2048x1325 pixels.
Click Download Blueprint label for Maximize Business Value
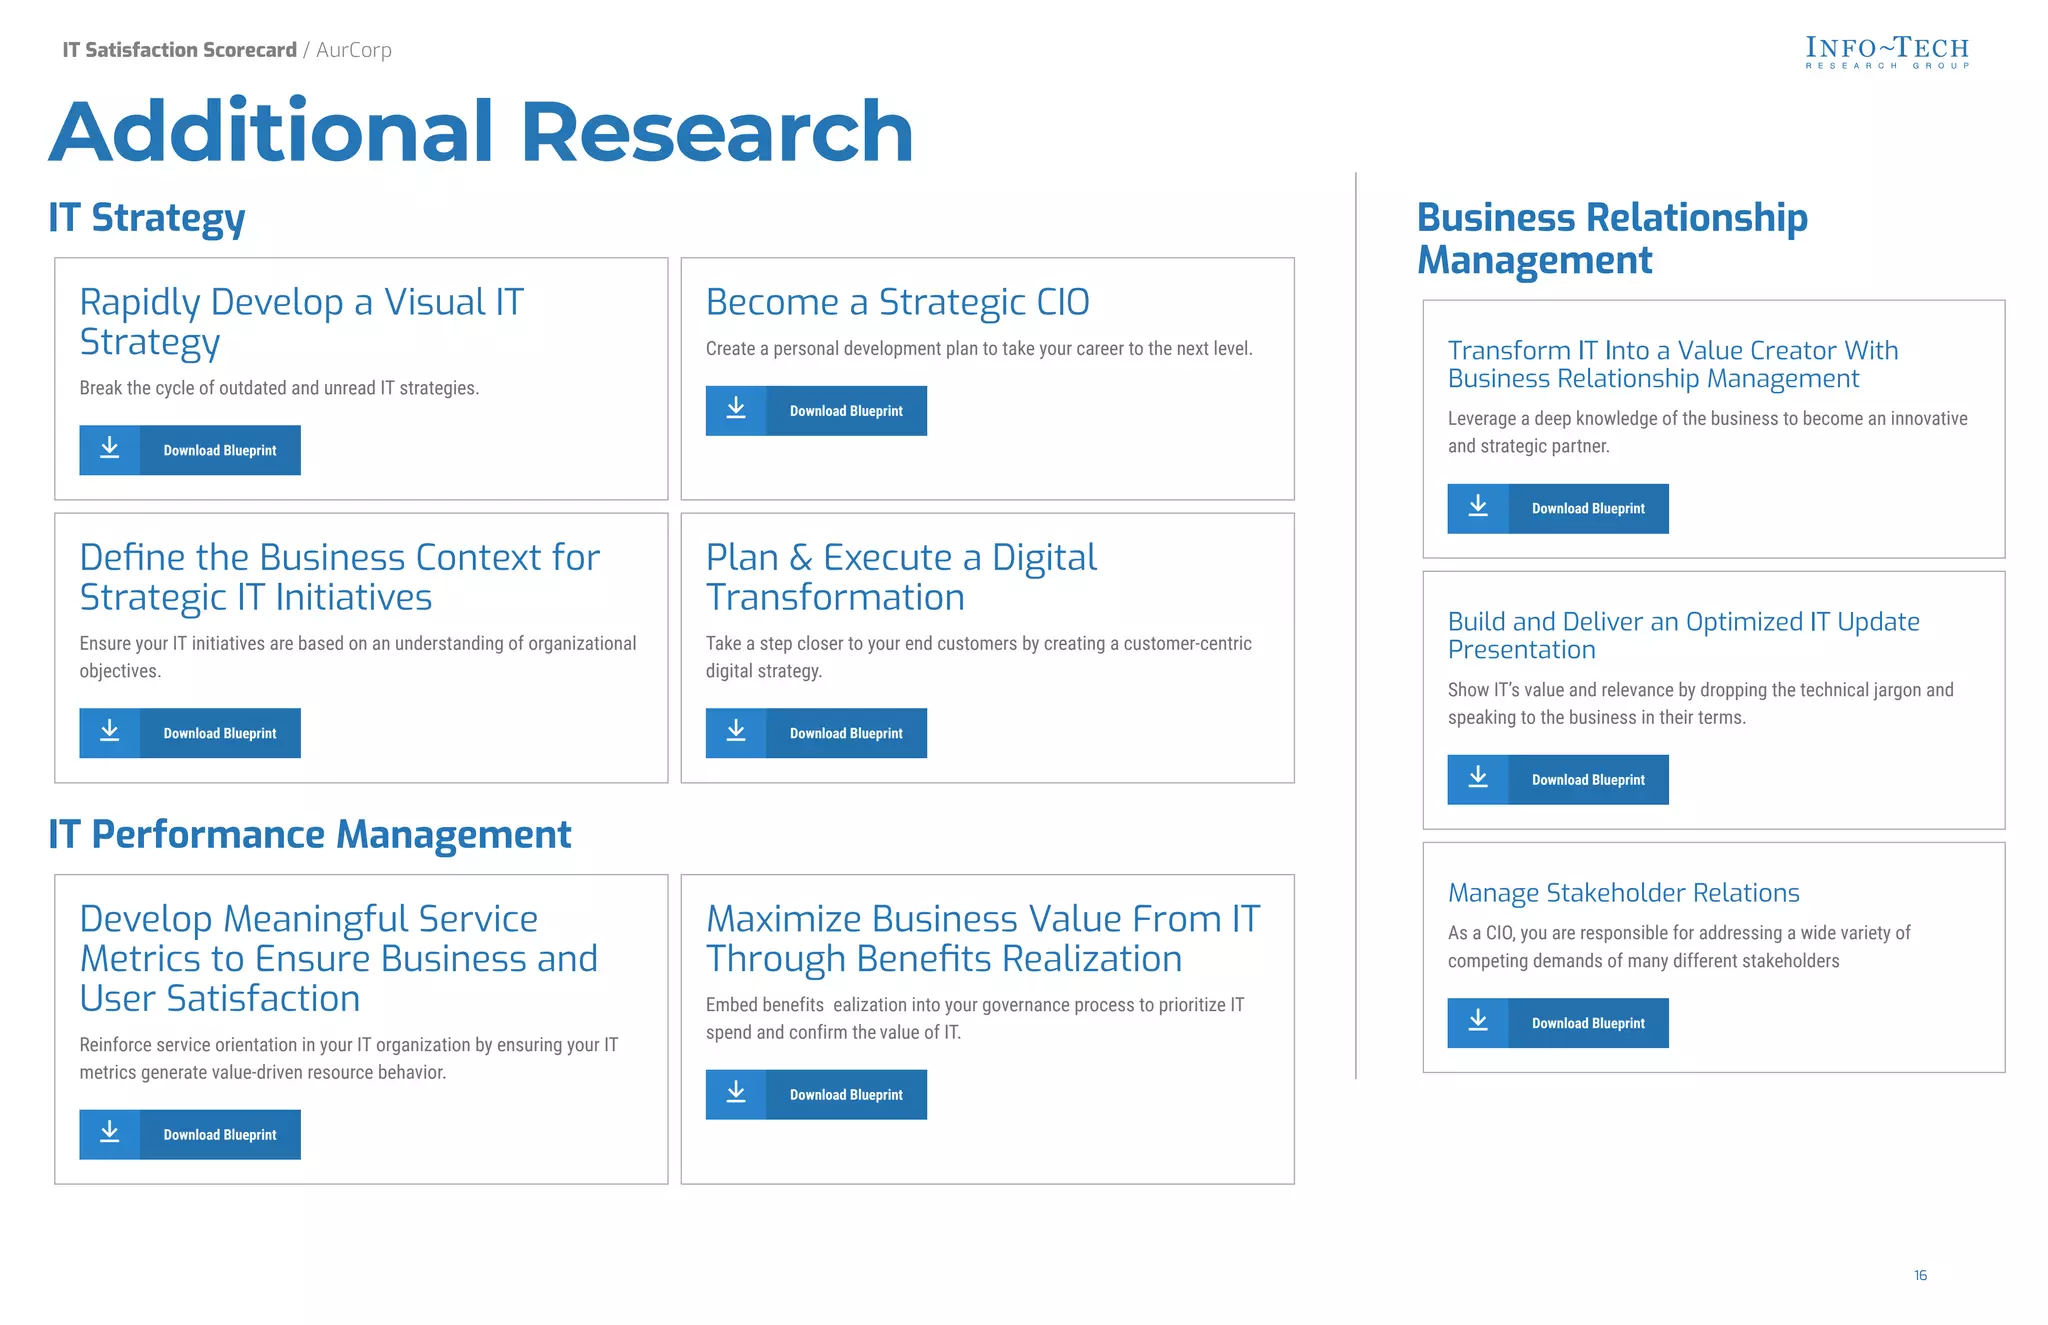pos(846,1095)
